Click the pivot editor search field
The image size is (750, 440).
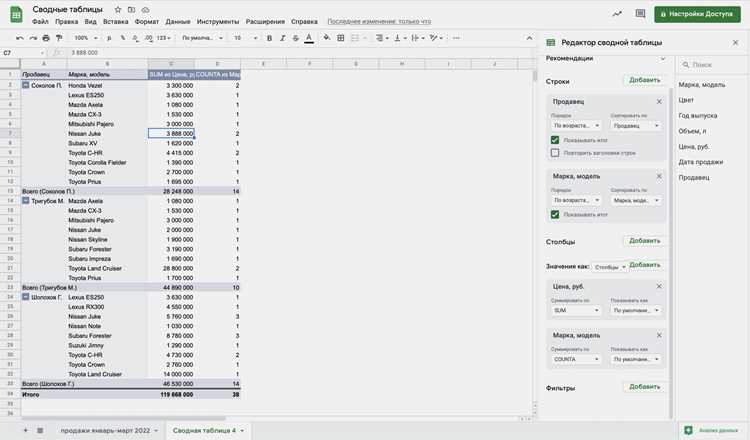coord(713,65)
